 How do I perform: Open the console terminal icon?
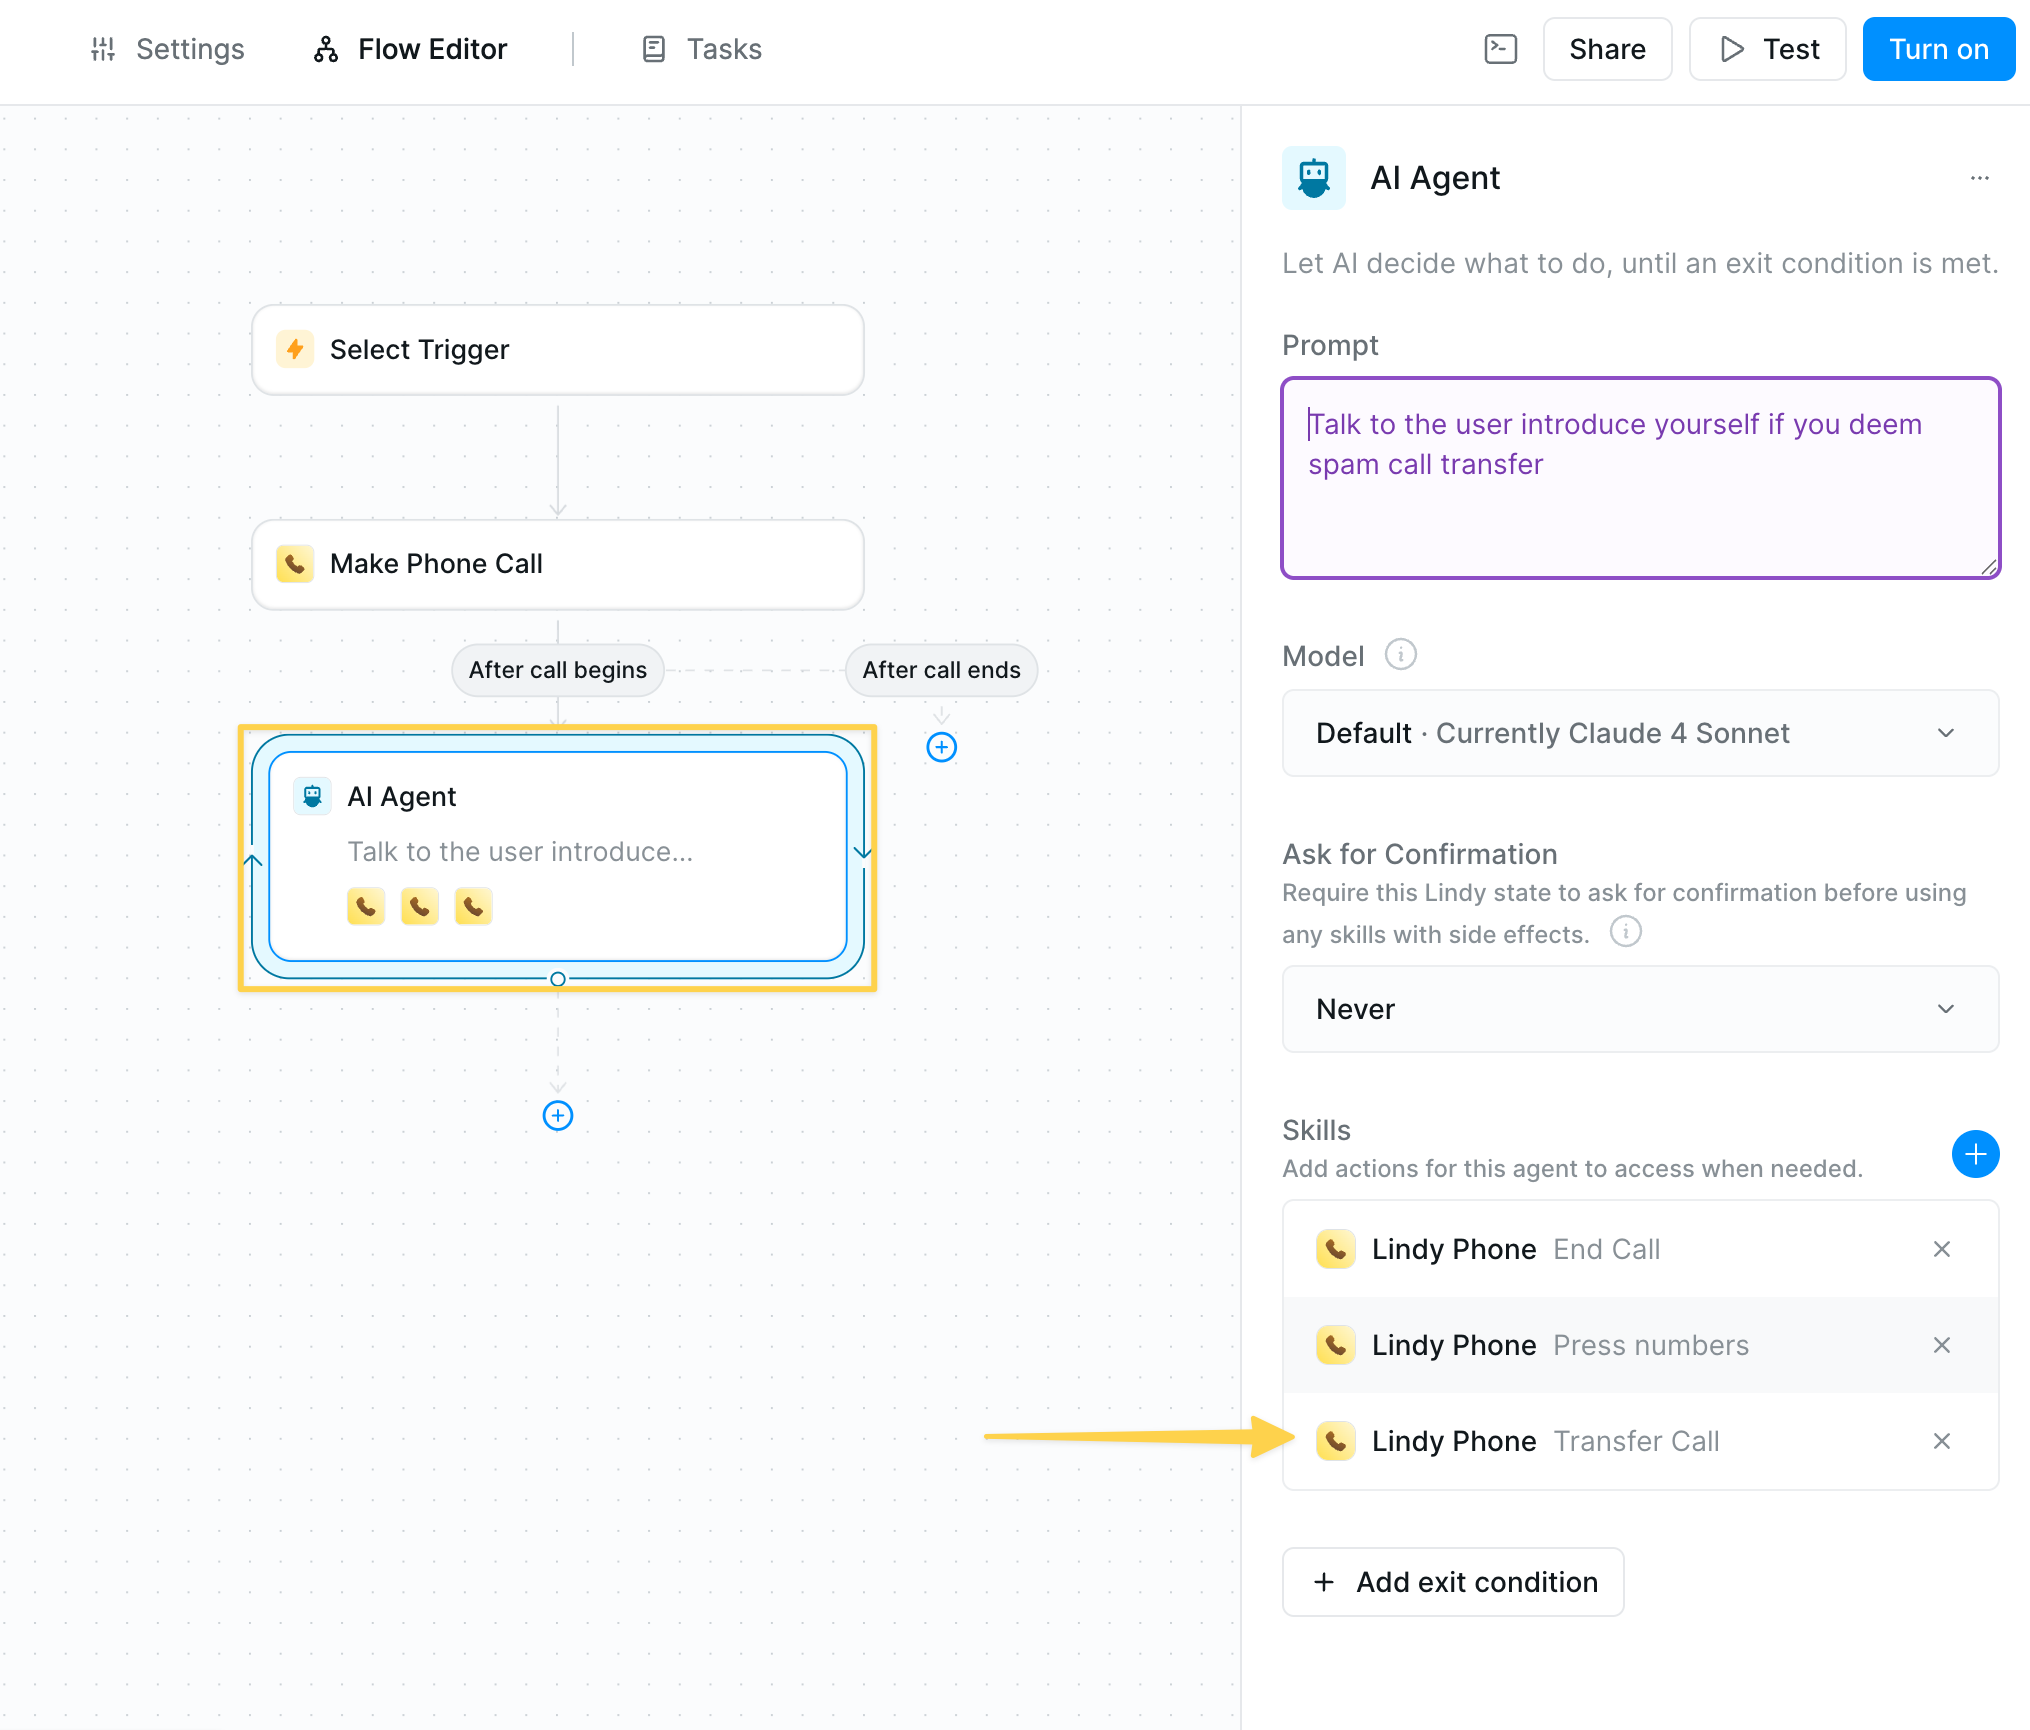1500,49
